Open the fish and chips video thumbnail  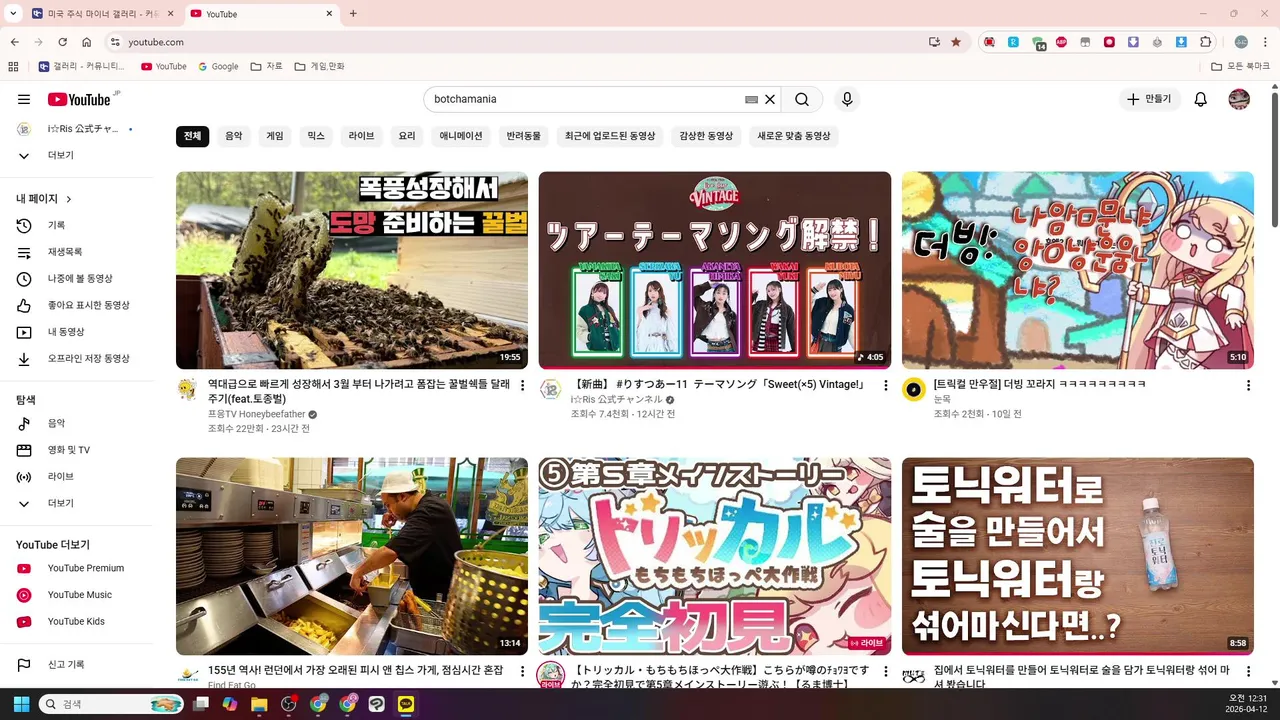[x=352, y=556]
